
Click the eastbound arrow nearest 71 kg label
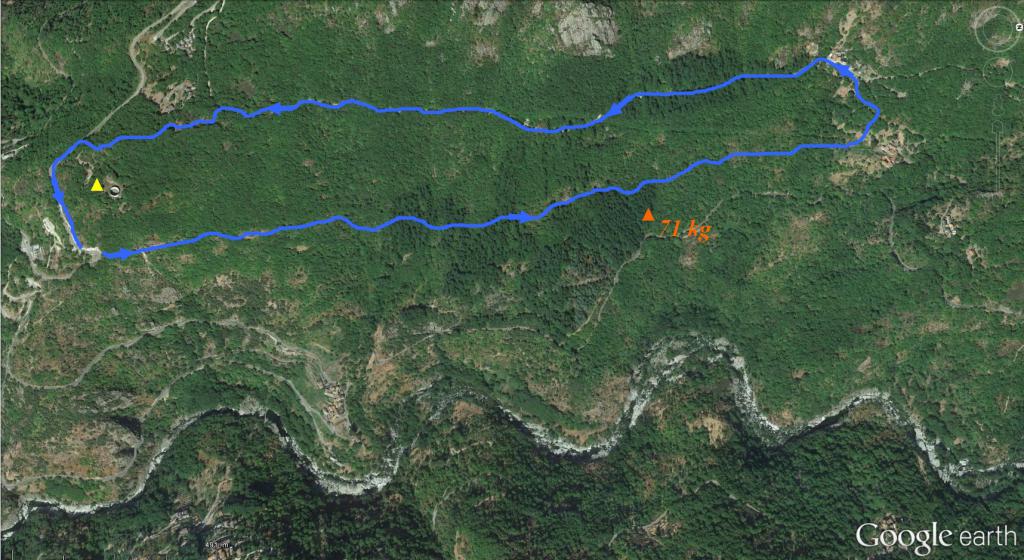coord(527,217)
